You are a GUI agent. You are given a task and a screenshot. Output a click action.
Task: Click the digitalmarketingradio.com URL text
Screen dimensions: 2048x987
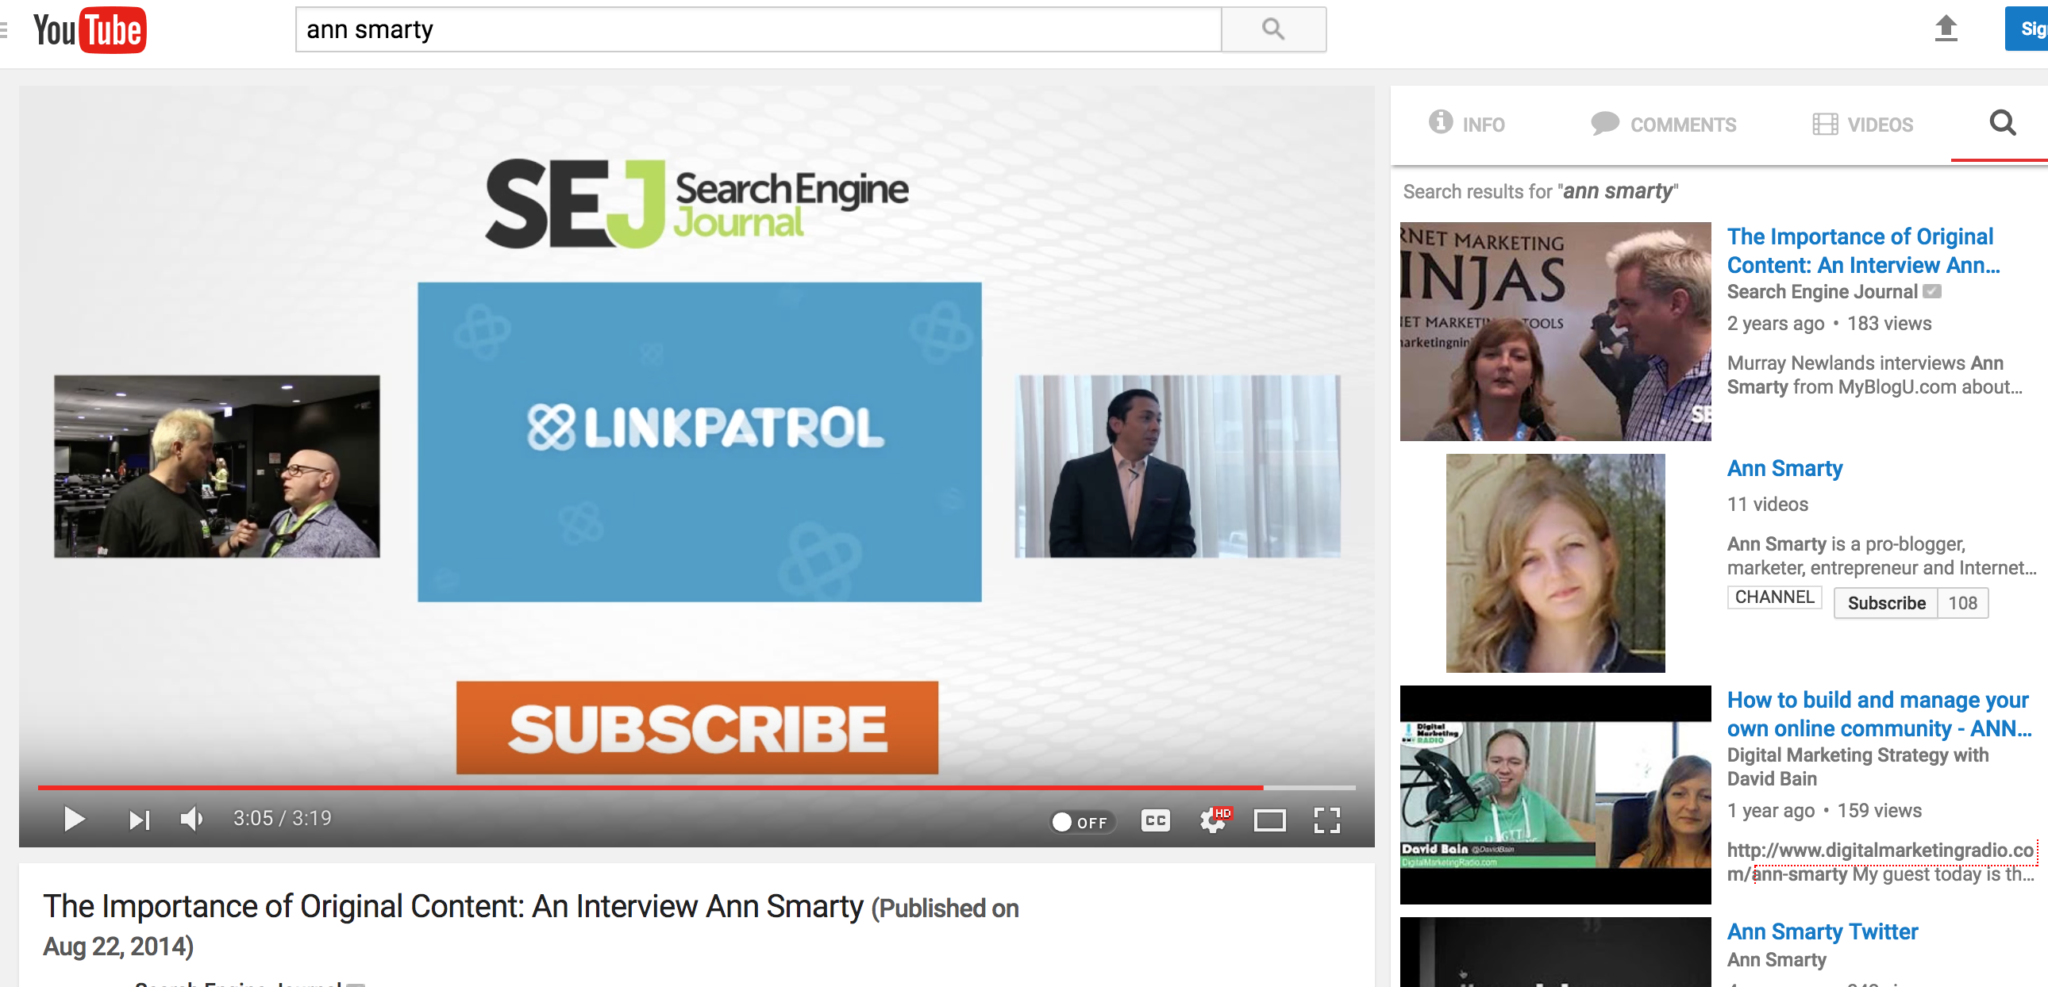pyautogui.click(x=1882, y=862)
